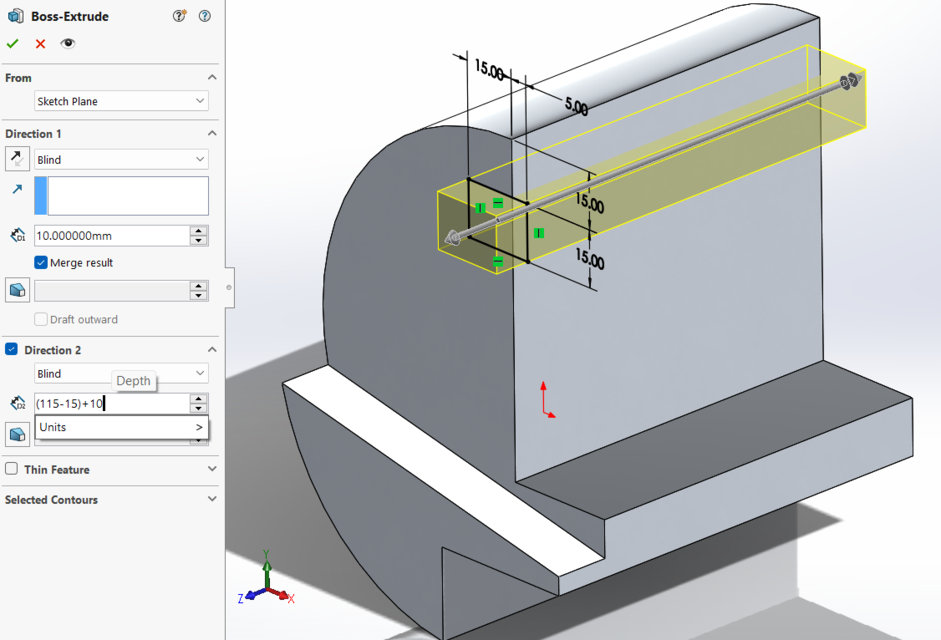Expand the Selected Contours section

[x=210, y=499]
